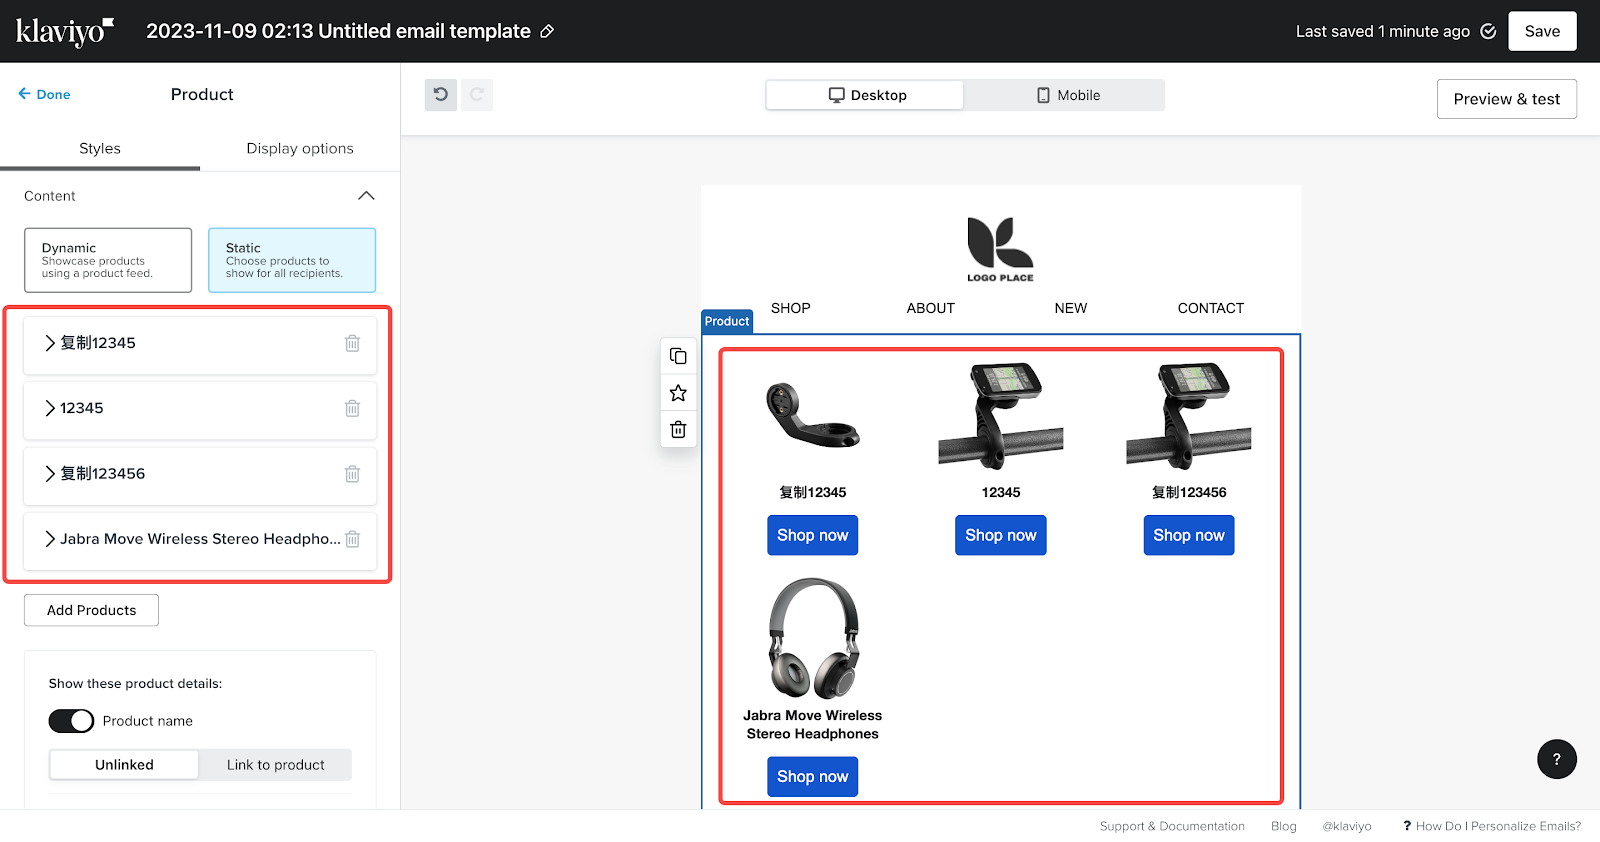The width and height of the screenshot is (1600, 842).
Task: Click product title 12345 in preview
Action: (x=1001, y=492)
